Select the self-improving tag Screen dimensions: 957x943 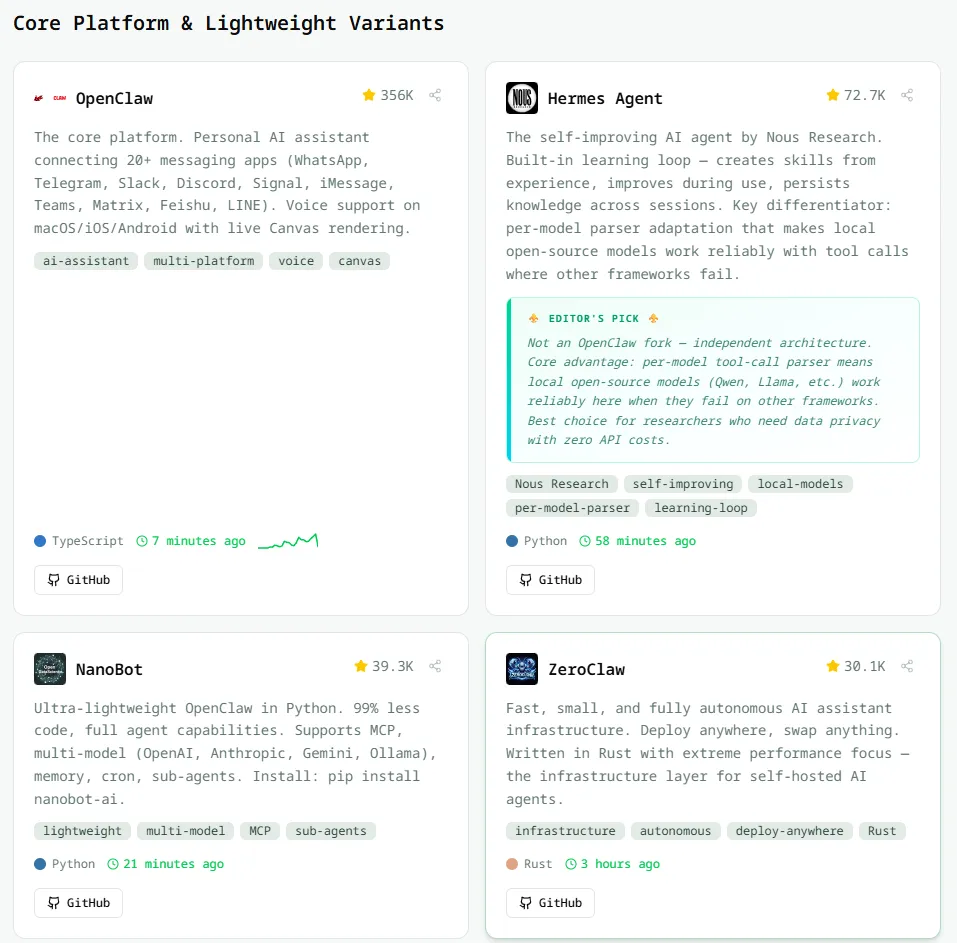click(x=683, y=484)
